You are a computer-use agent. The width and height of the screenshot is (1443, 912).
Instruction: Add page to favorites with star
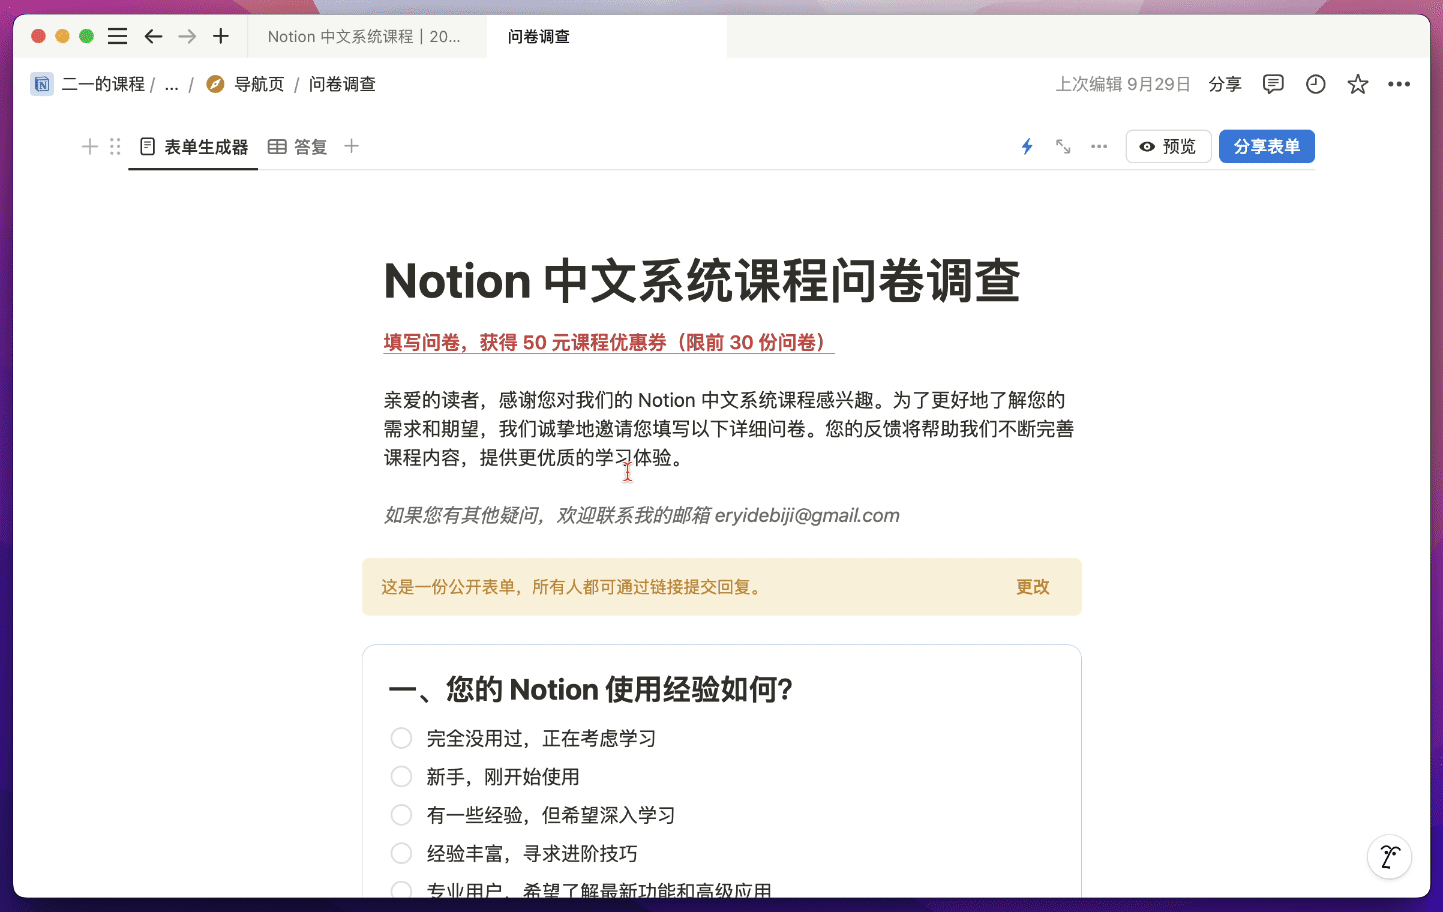click(x=1357, y=84)
